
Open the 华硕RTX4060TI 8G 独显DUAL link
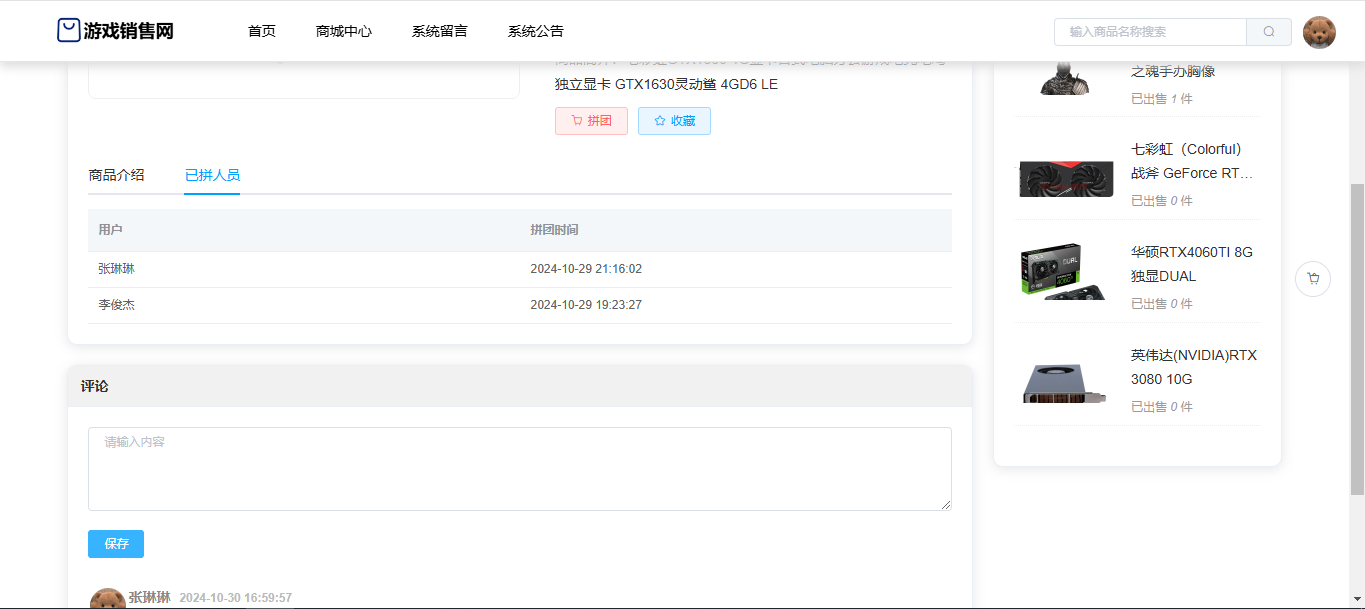[1192, 264]
